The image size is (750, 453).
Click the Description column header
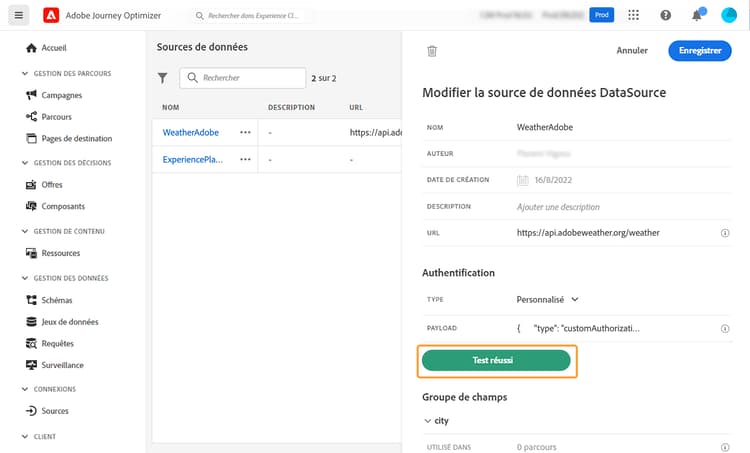291,107
